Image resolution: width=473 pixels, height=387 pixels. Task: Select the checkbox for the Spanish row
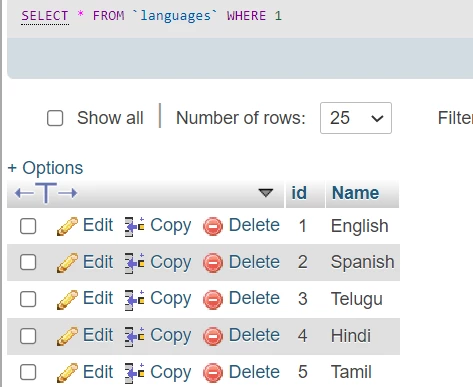[28, 262]
